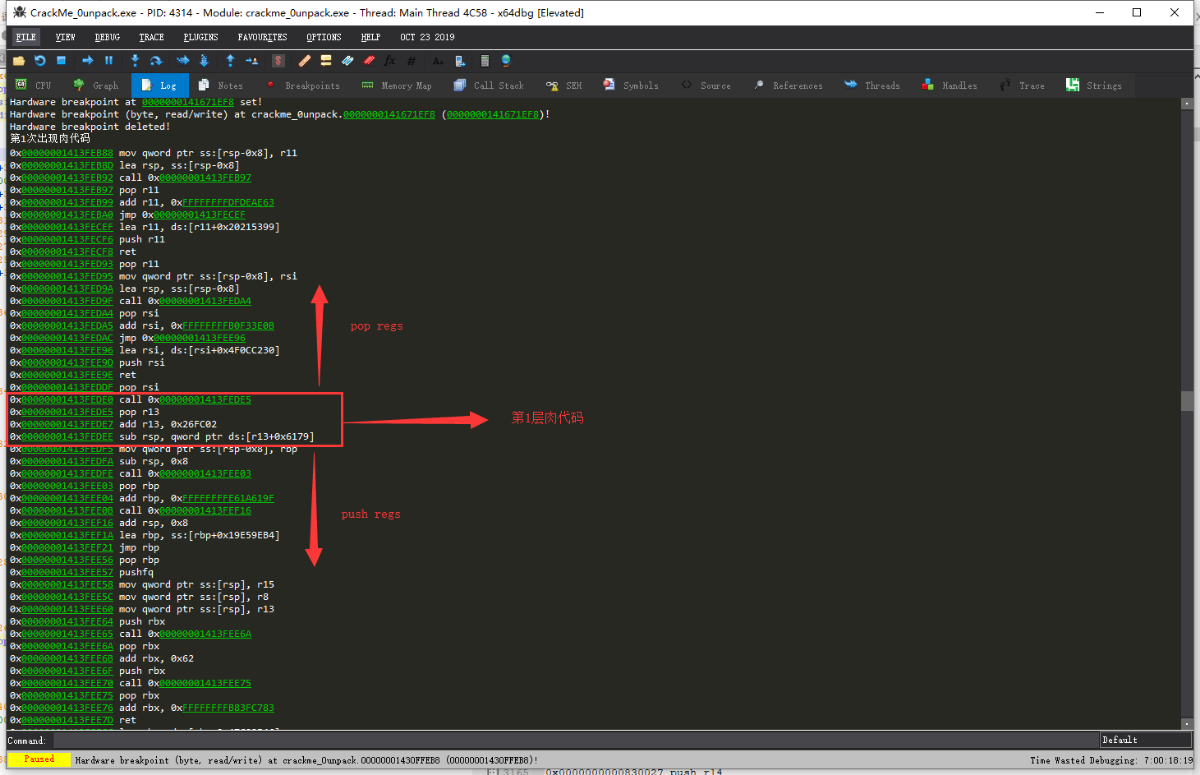Image resolution: width=1200 pixels, height=775 pixels.
Task: Switch to the References tab
Action: coord(788,85)
